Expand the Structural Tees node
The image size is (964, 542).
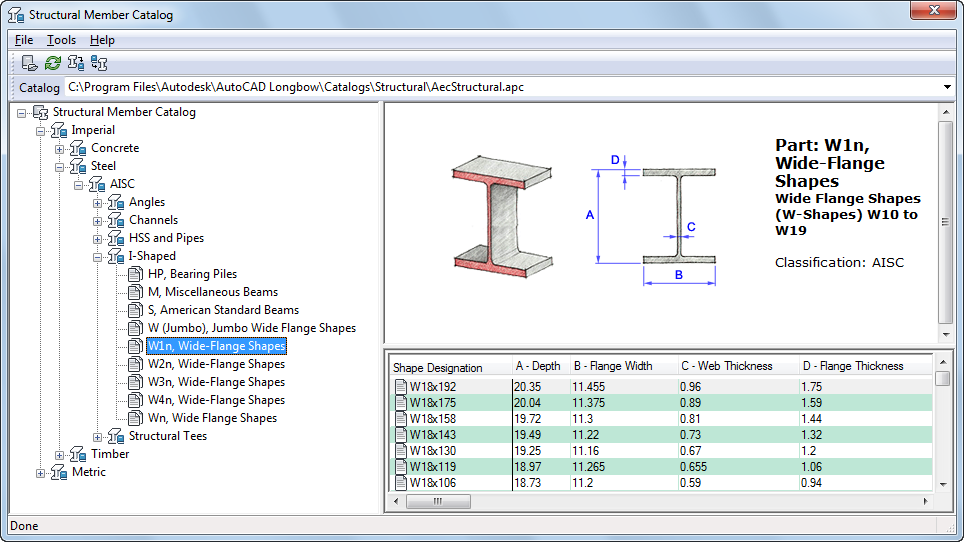click(x=98, y=437)
